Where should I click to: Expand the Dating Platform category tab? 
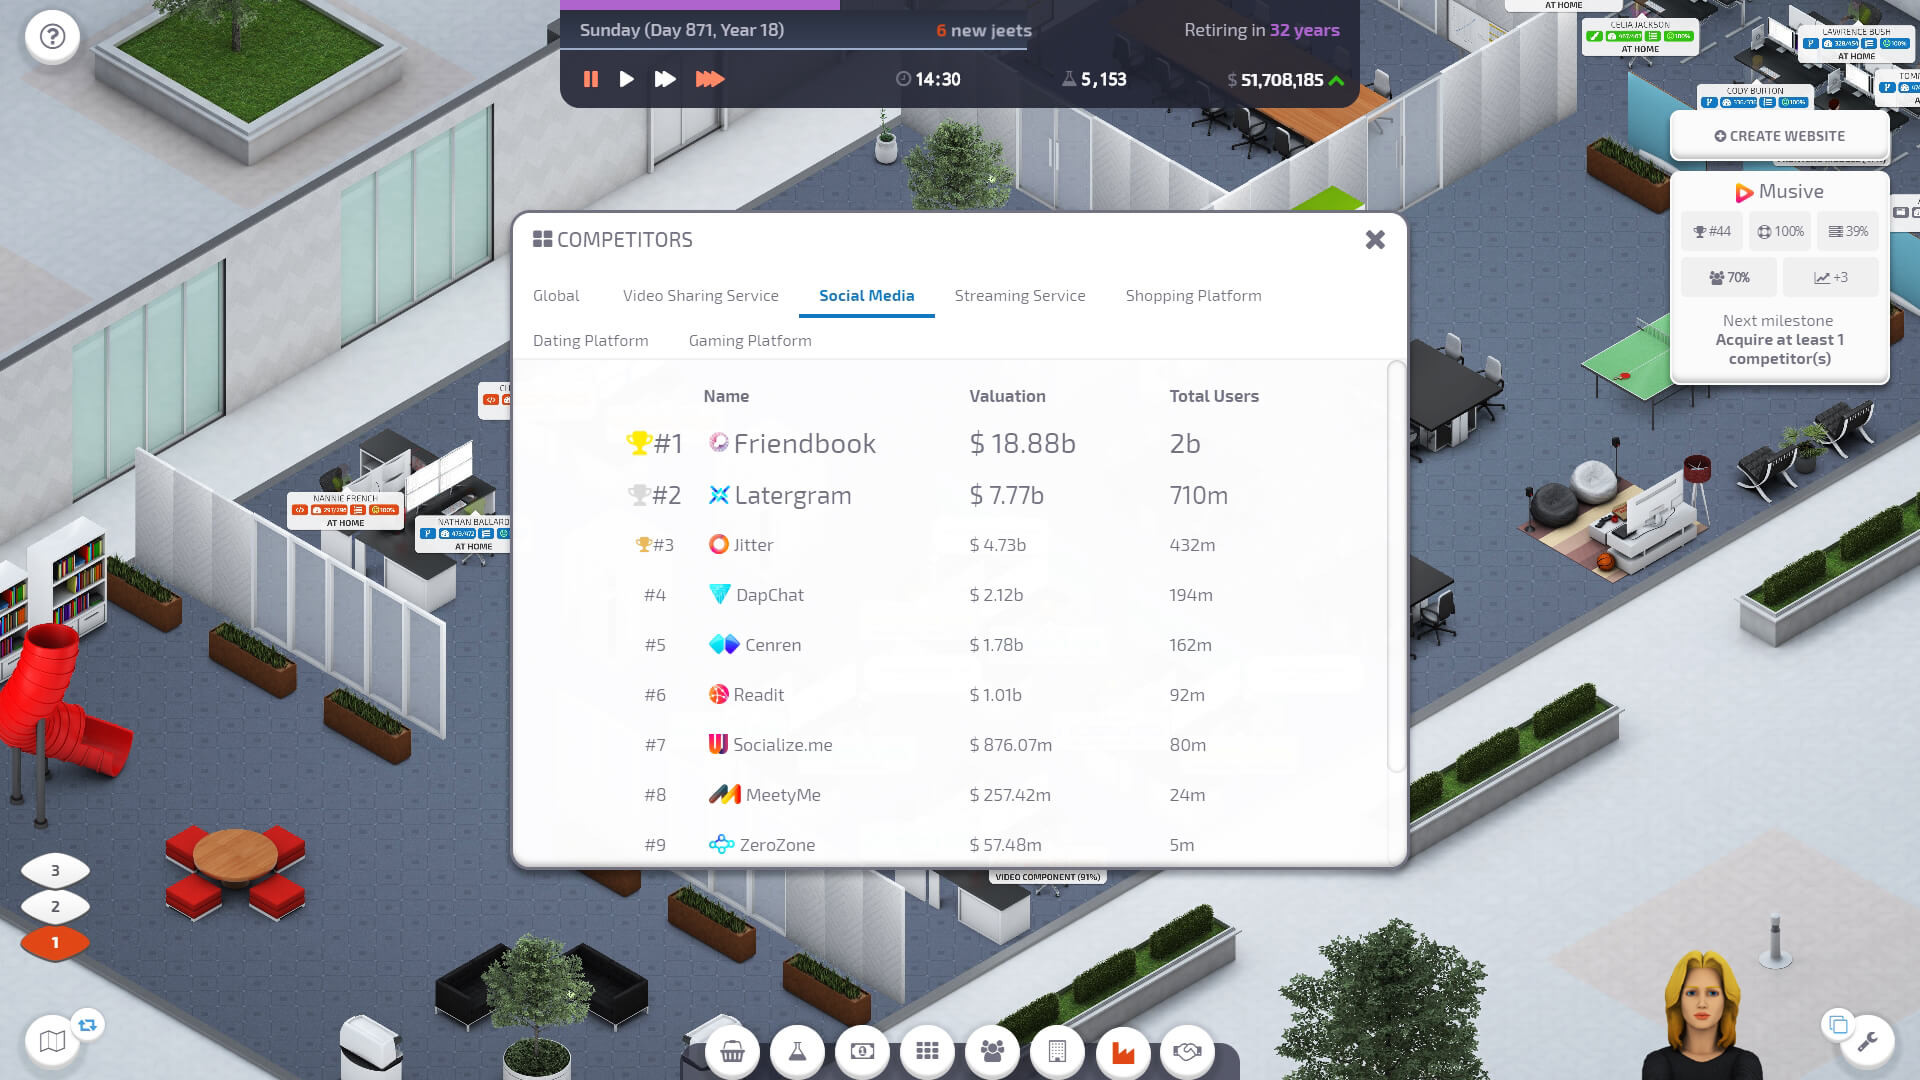(591, 339)
